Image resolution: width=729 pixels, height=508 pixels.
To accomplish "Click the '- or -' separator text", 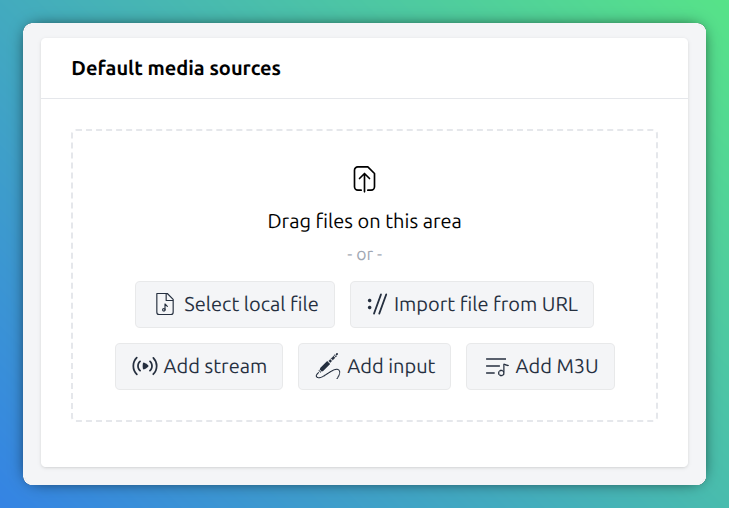I will pyautogui.click(x=364, y=255).
